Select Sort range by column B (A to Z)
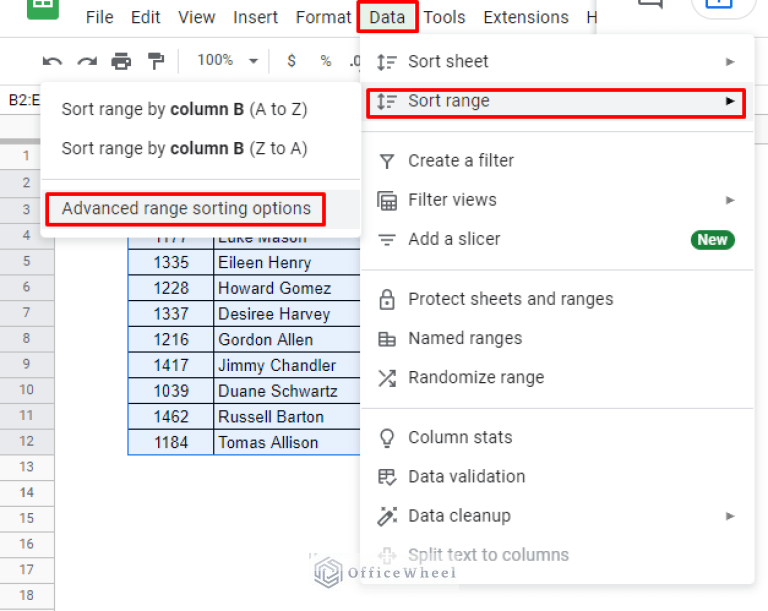 184,109
